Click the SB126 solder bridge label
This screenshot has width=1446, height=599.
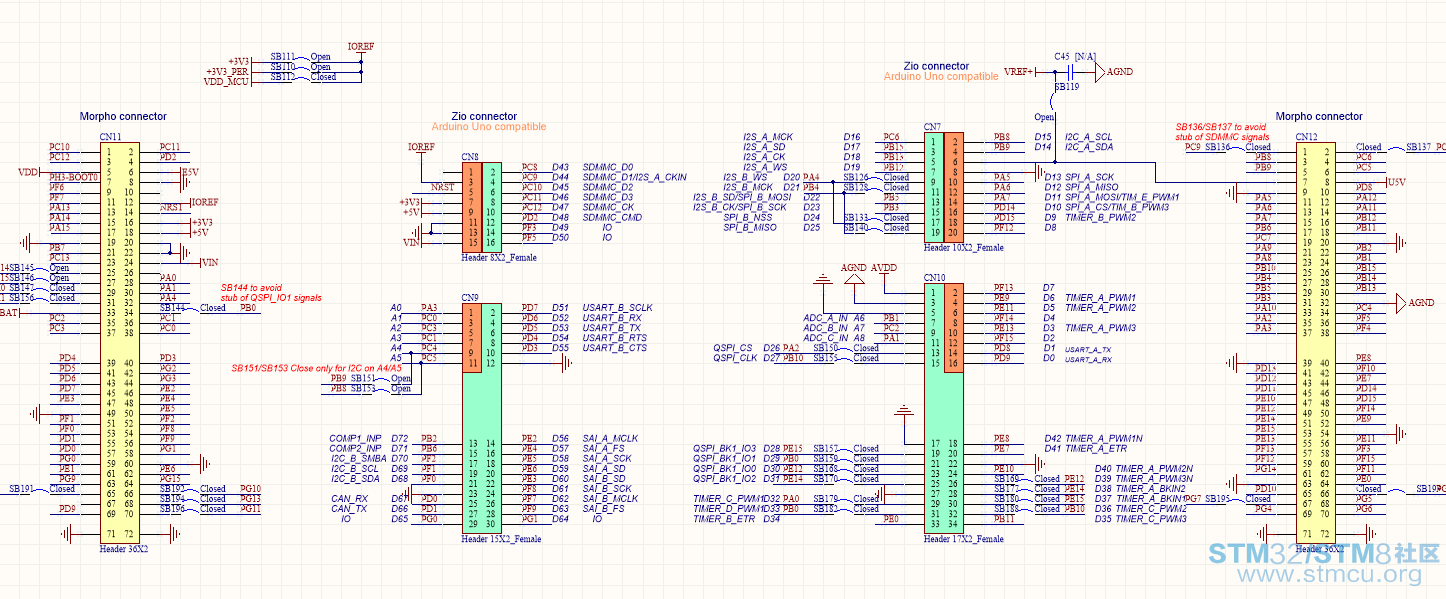click(x=856, y=177)
